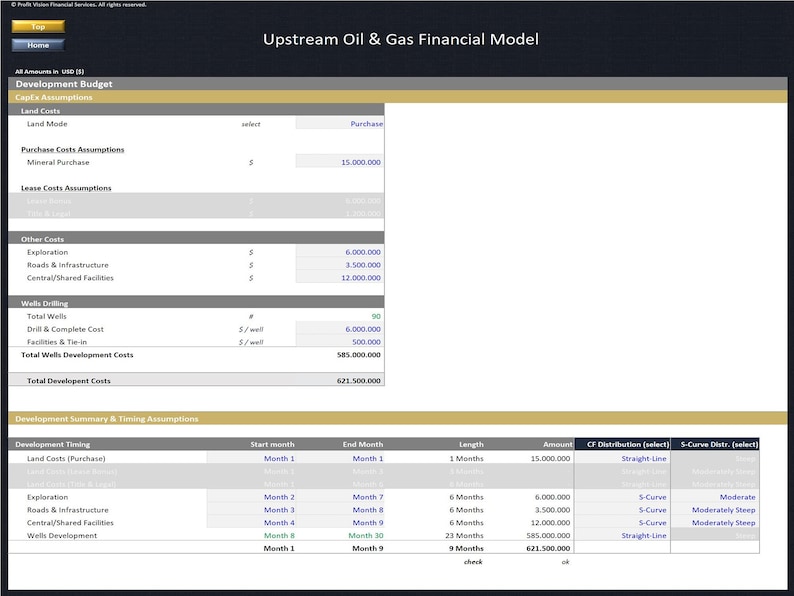
Task: Select Land Costs (Purchase) end Month 1
Action: 340,458
